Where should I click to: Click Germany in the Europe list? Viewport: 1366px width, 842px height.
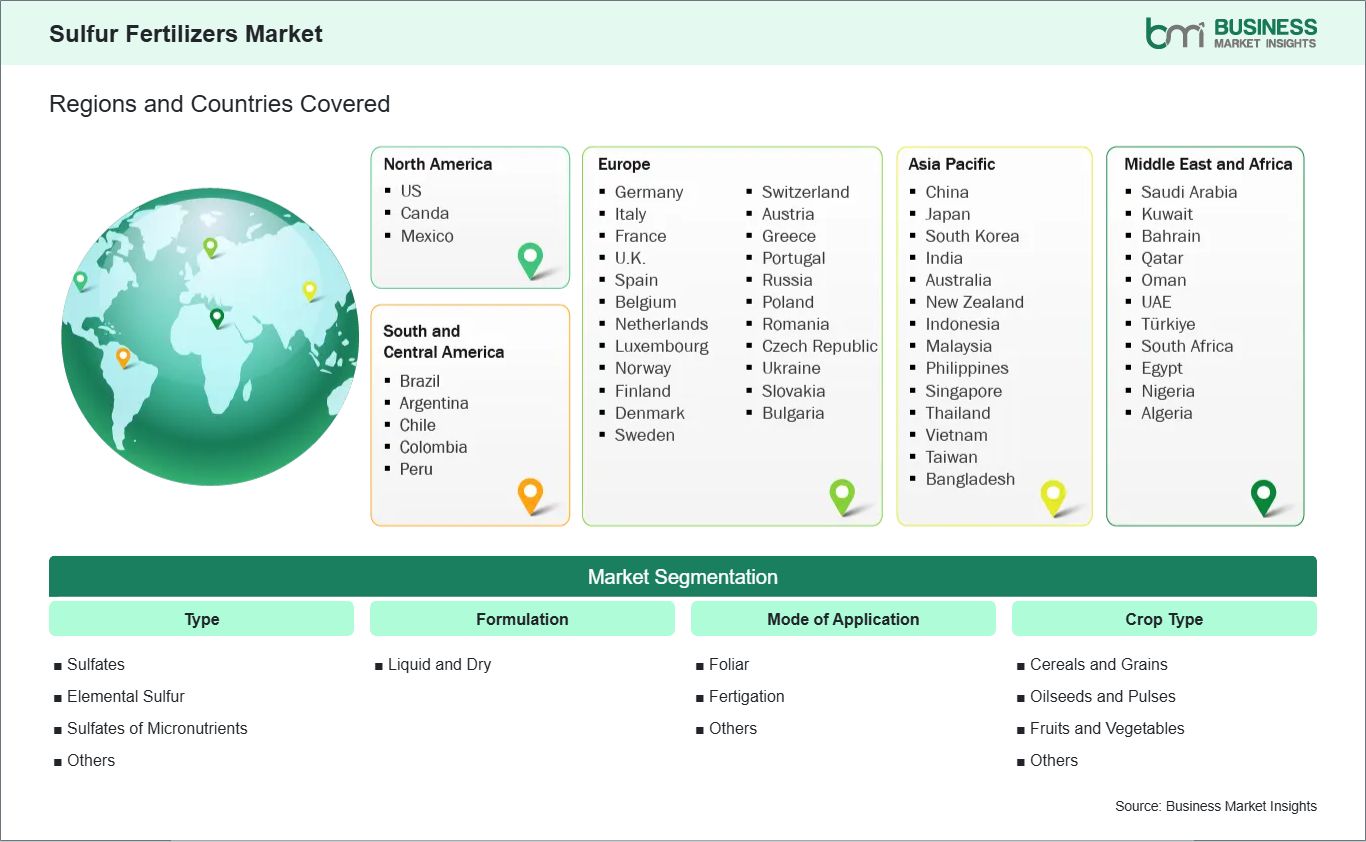pos(649,192)
